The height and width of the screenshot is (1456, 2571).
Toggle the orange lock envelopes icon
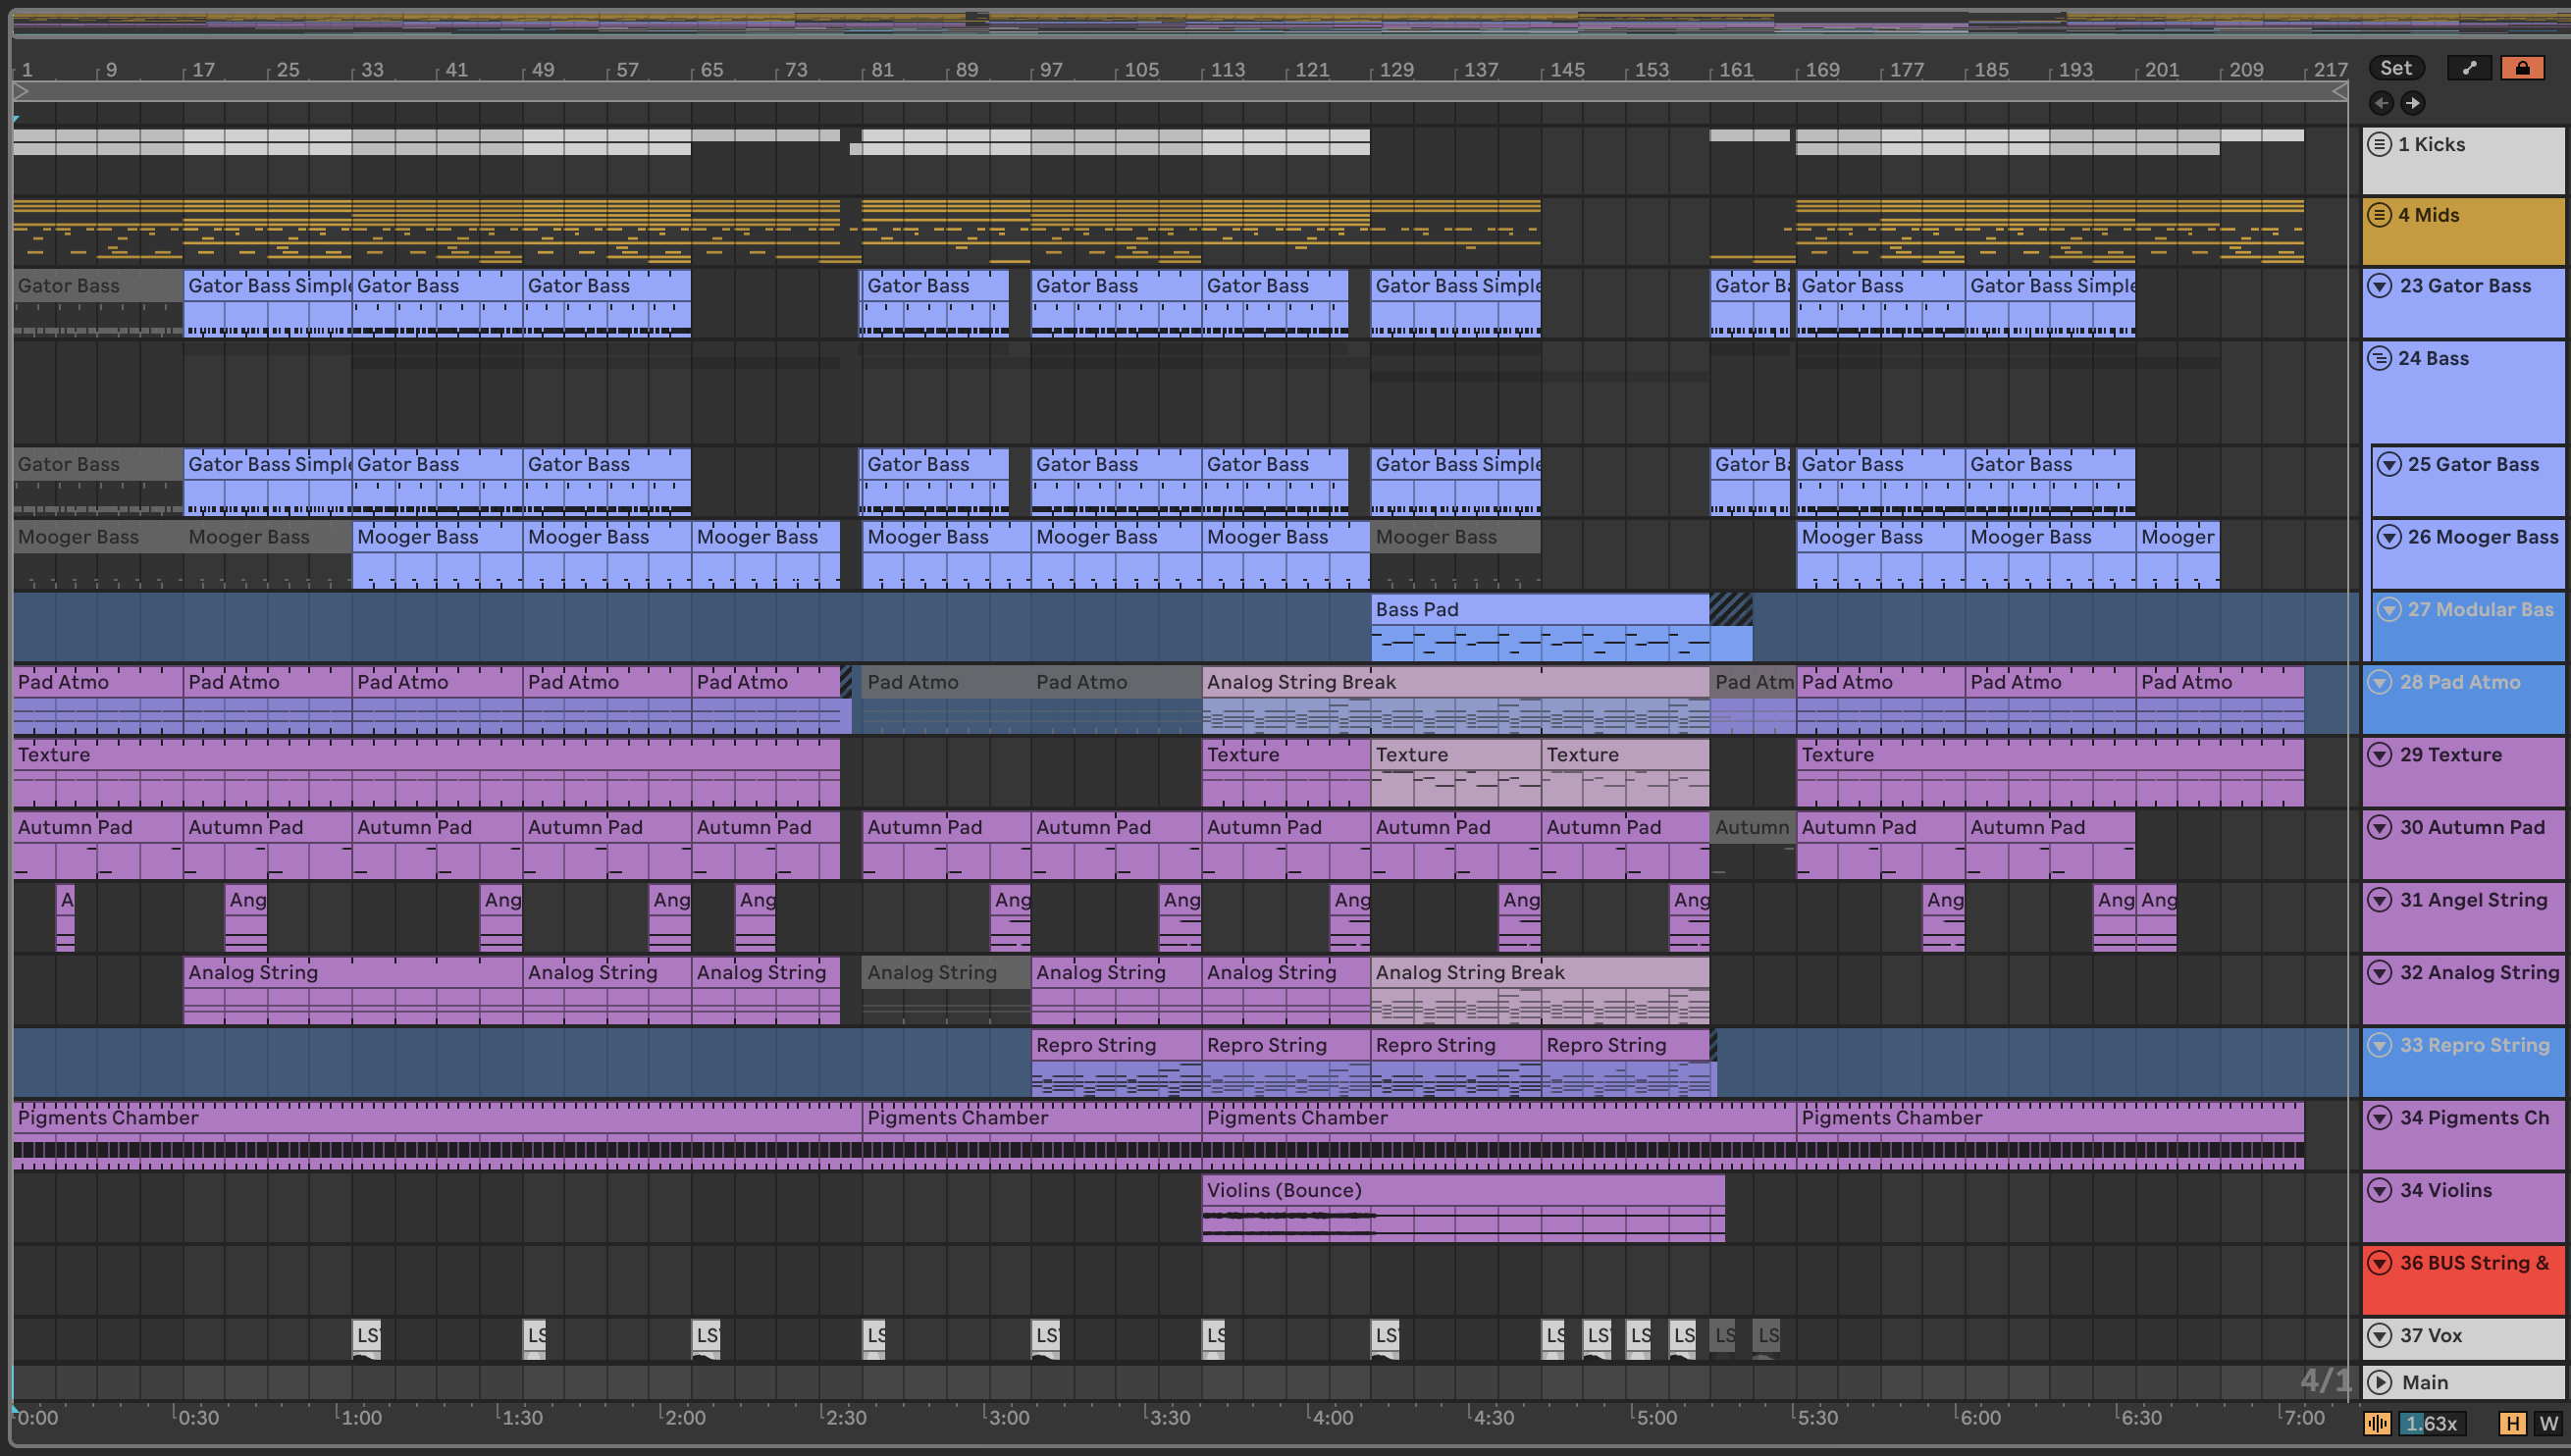2522,68
